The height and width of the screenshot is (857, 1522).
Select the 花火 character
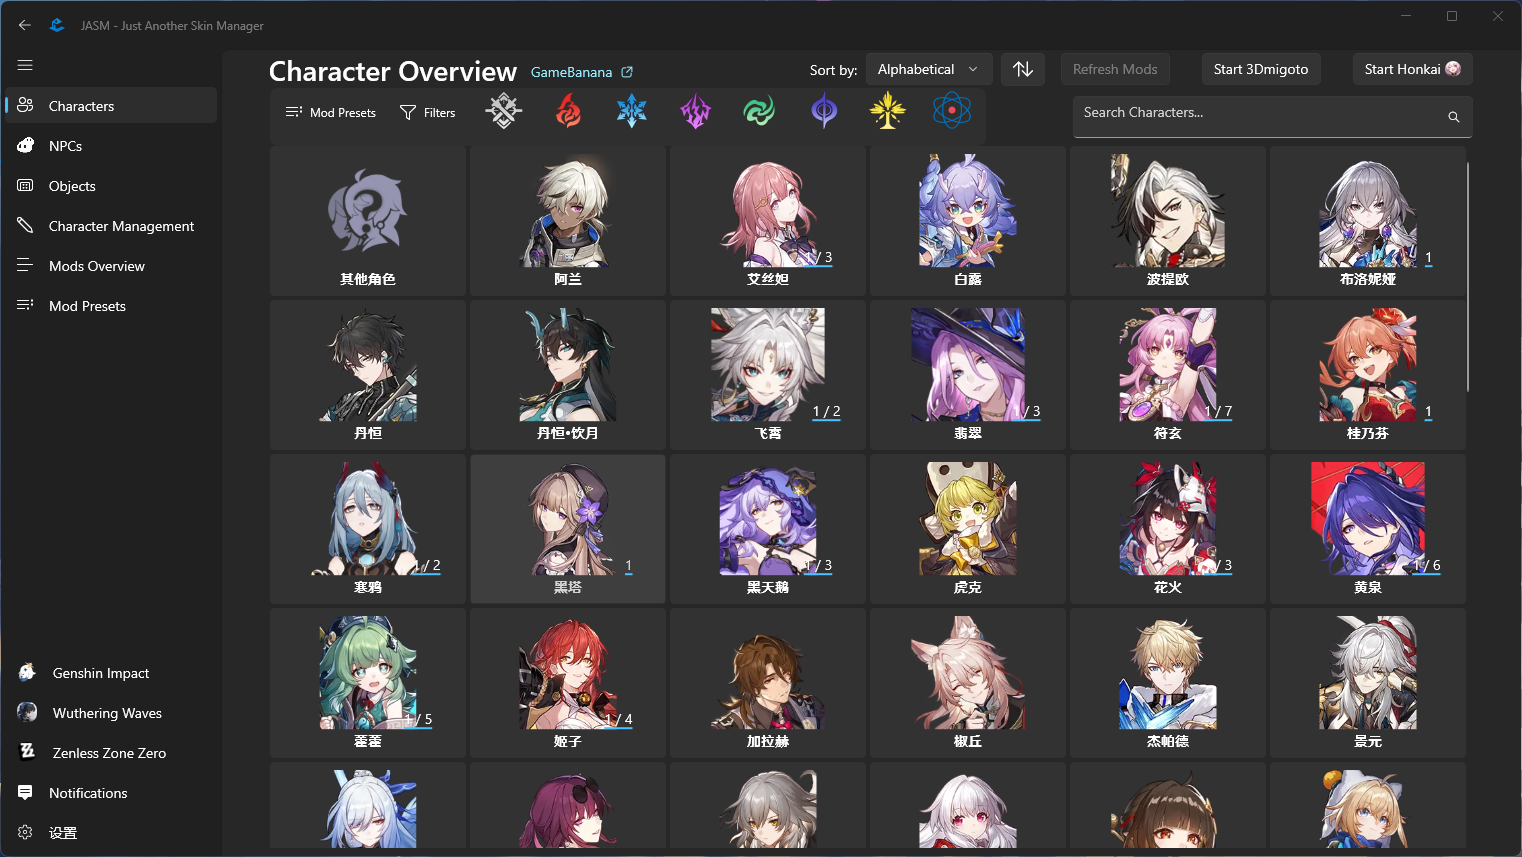[1168, 529]
